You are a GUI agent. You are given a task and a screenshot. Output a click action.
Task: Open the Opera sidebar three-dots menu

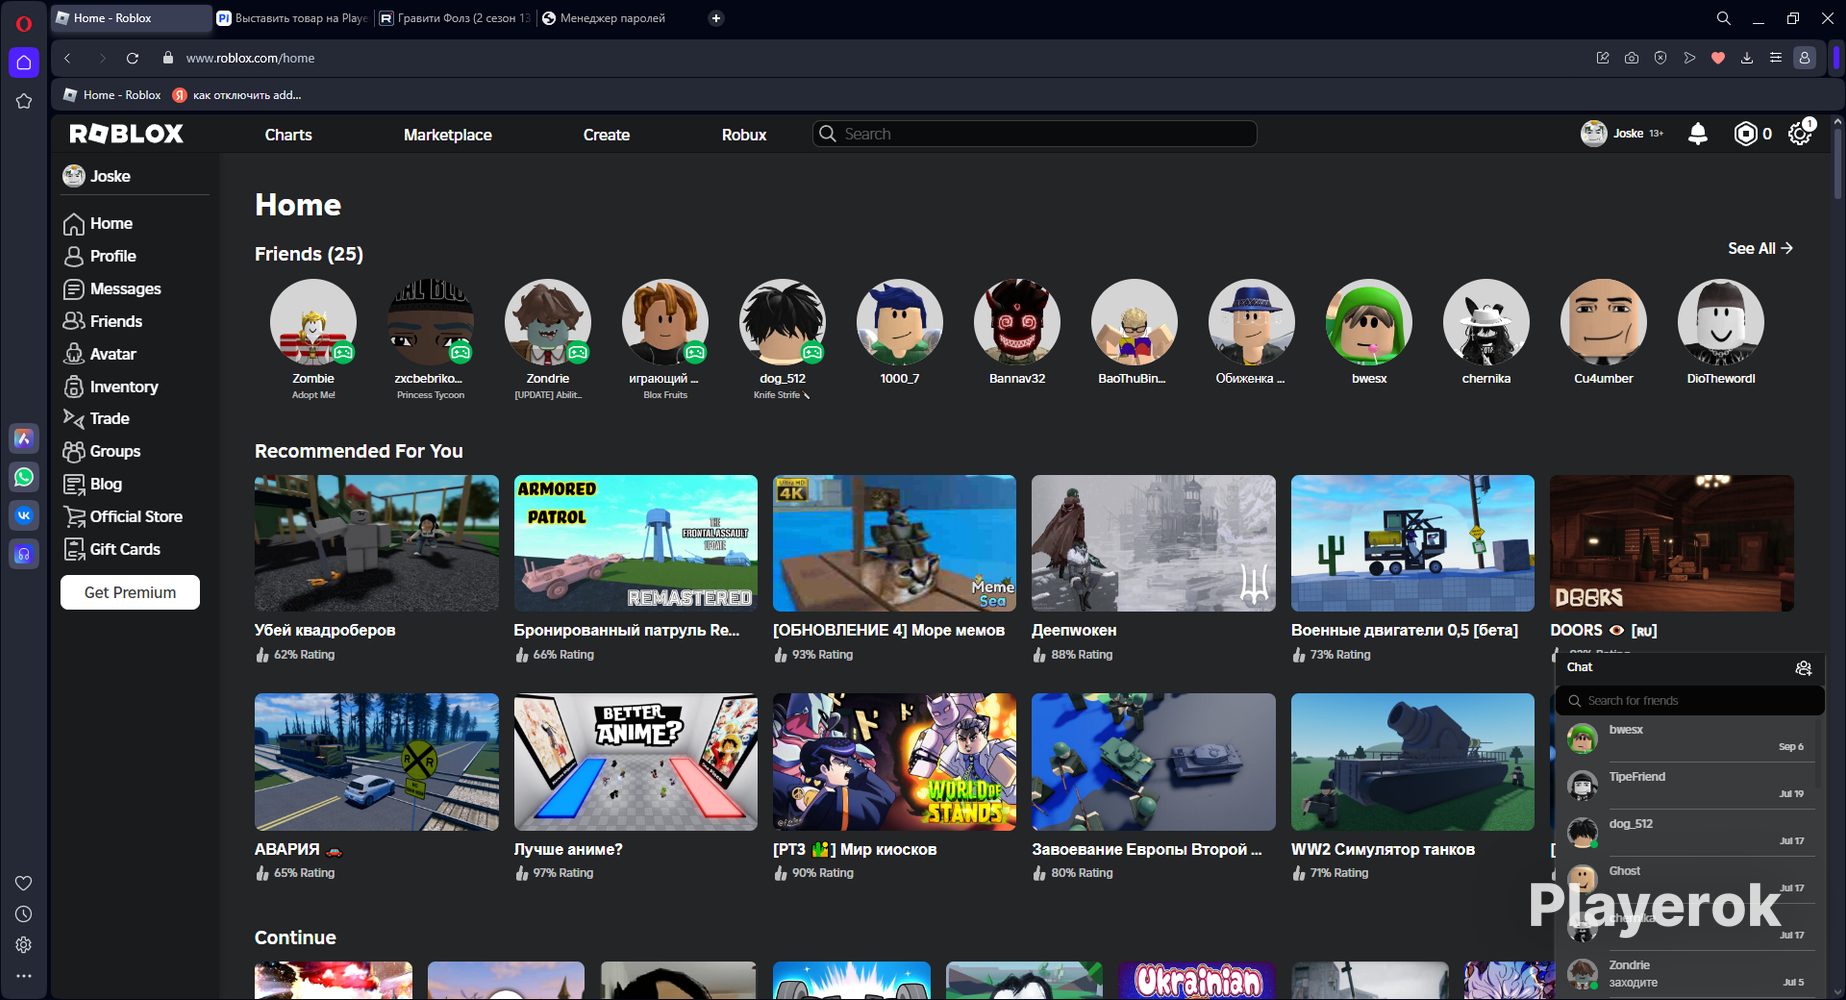(x=24, y=976)
